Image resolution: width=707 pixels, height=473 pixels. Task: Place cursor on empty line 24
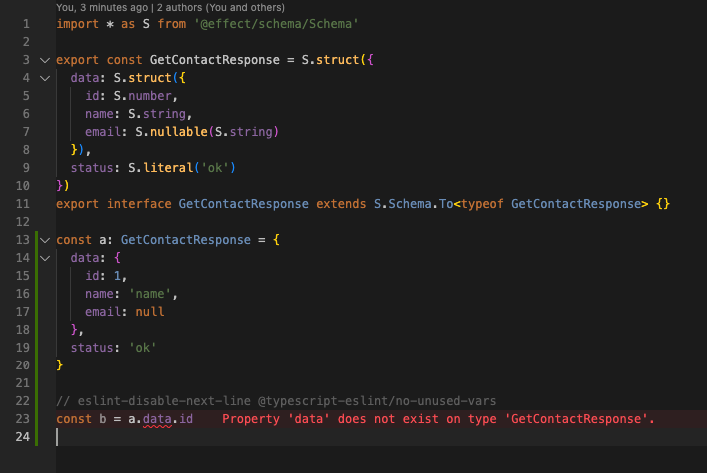(x=379, y=437)
